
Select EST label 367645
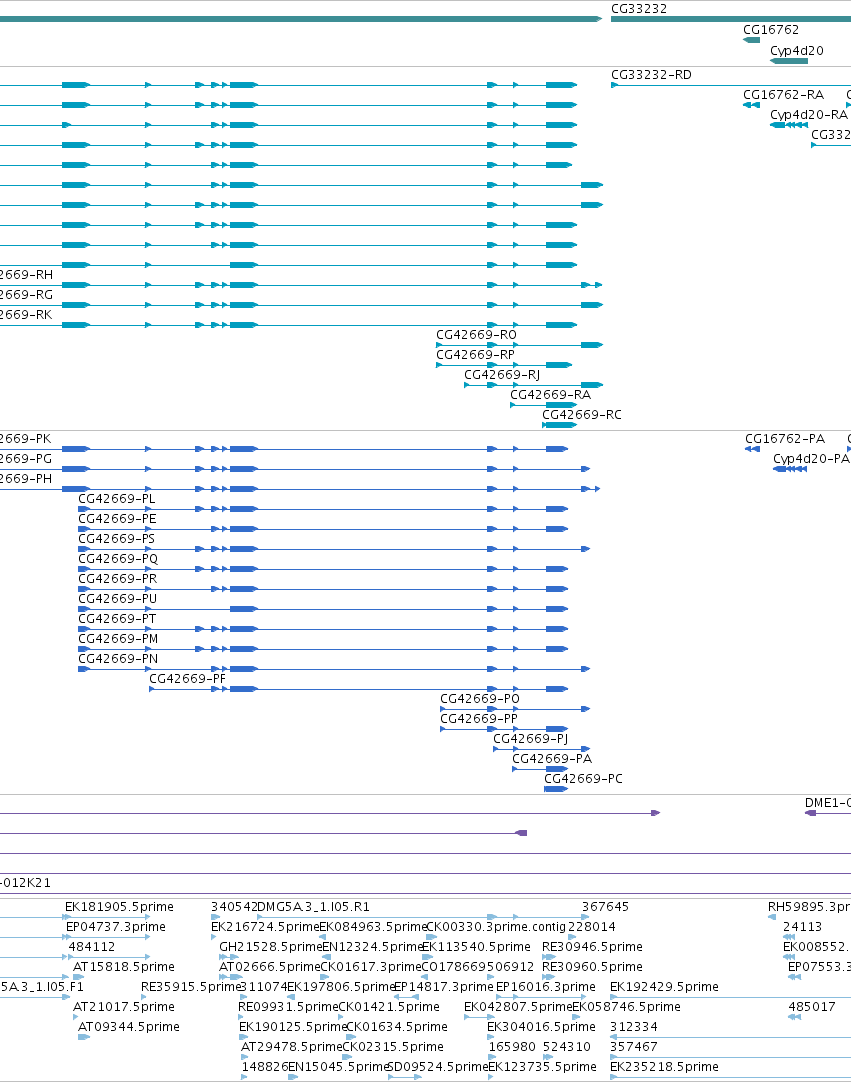click(605, 907)
